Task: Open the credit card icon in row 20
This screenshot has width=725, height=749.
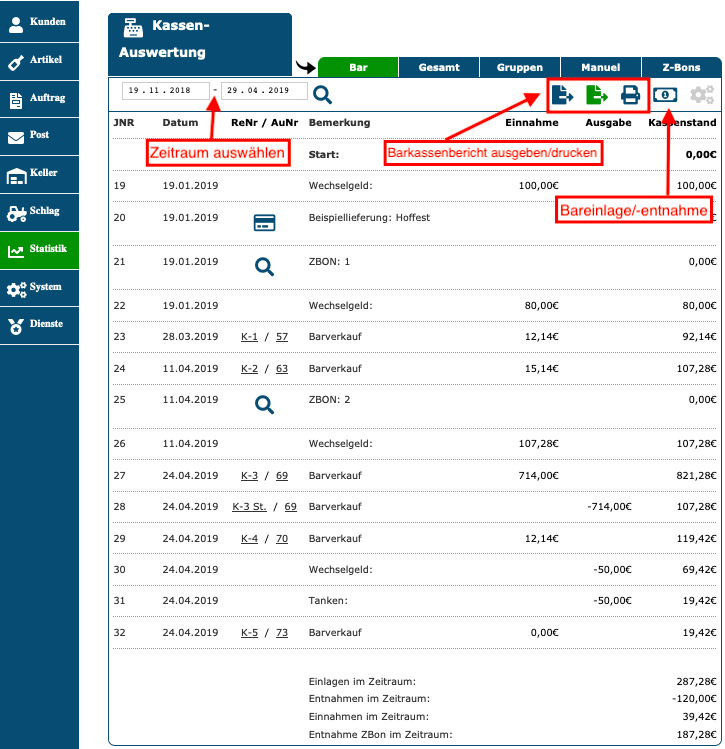Action: coord(264,223)
